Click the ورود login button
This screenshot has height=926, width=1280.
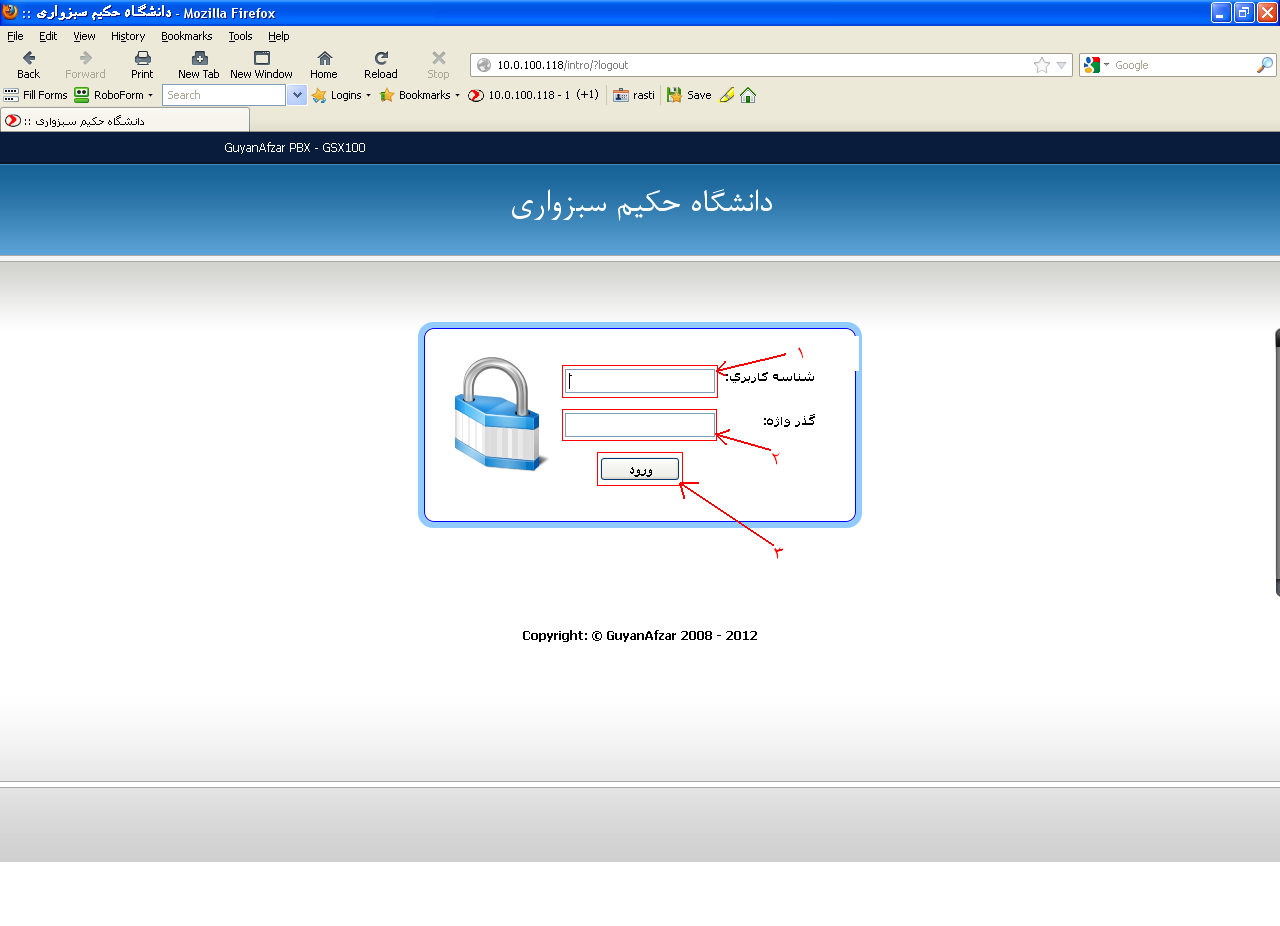click(x=640, y=469)
